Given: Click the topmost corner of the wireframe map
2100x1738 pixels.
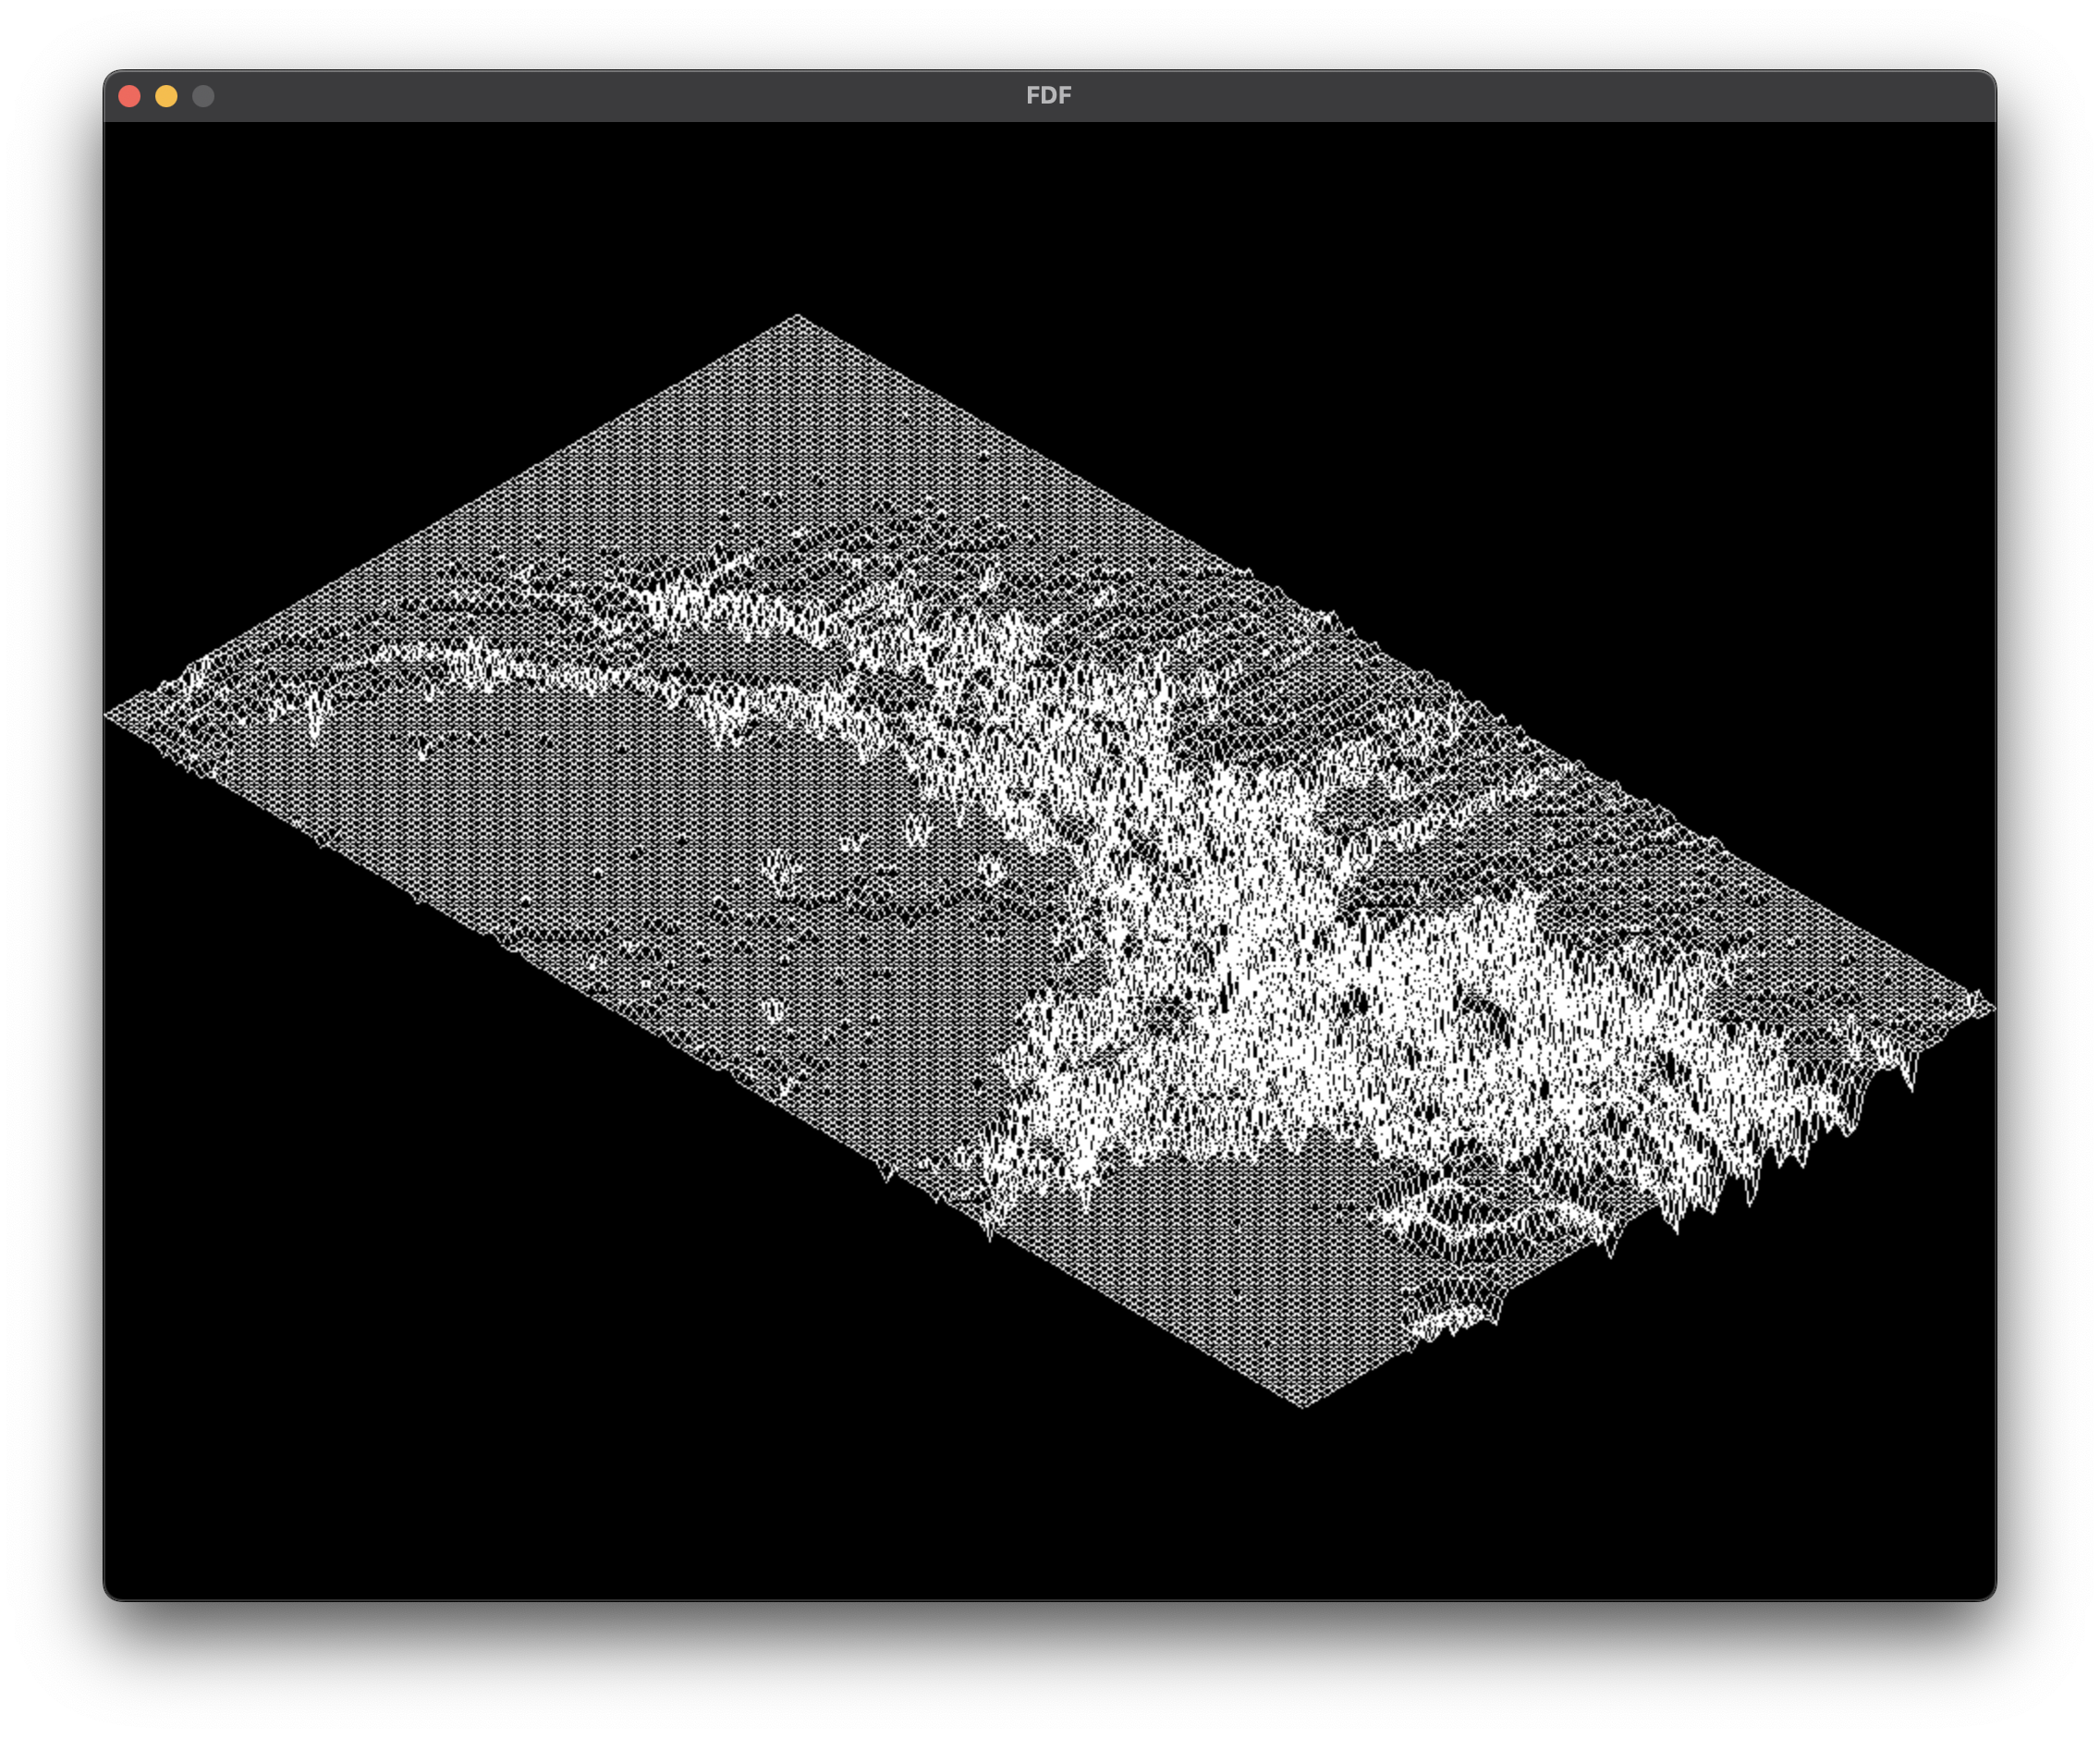Looking at the screenshot, I should pyautogui.click(x=797, y=318).
